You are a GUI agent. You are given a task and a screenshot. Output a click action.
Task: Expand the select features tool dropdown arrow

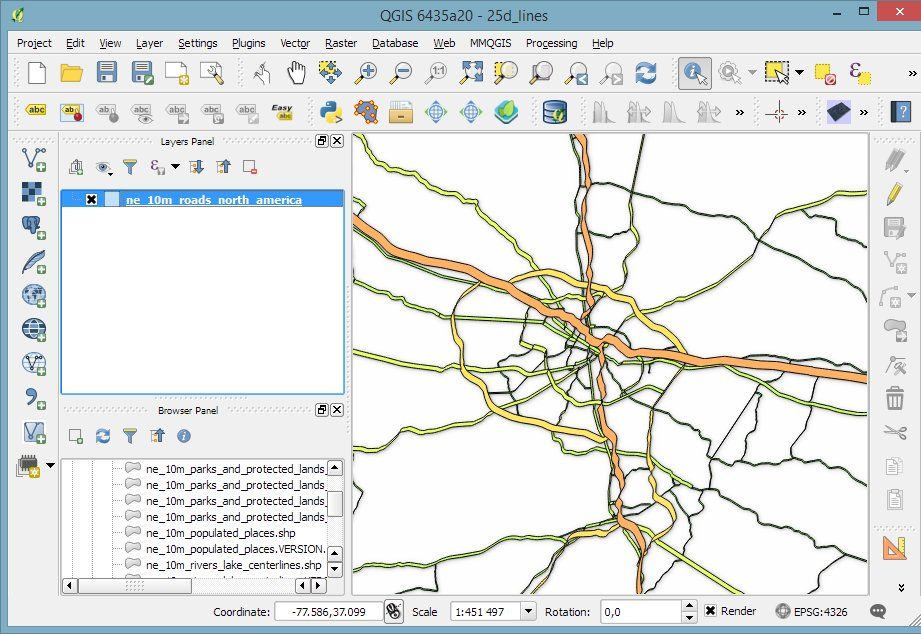pyautogui.click(x=799, y=73)
